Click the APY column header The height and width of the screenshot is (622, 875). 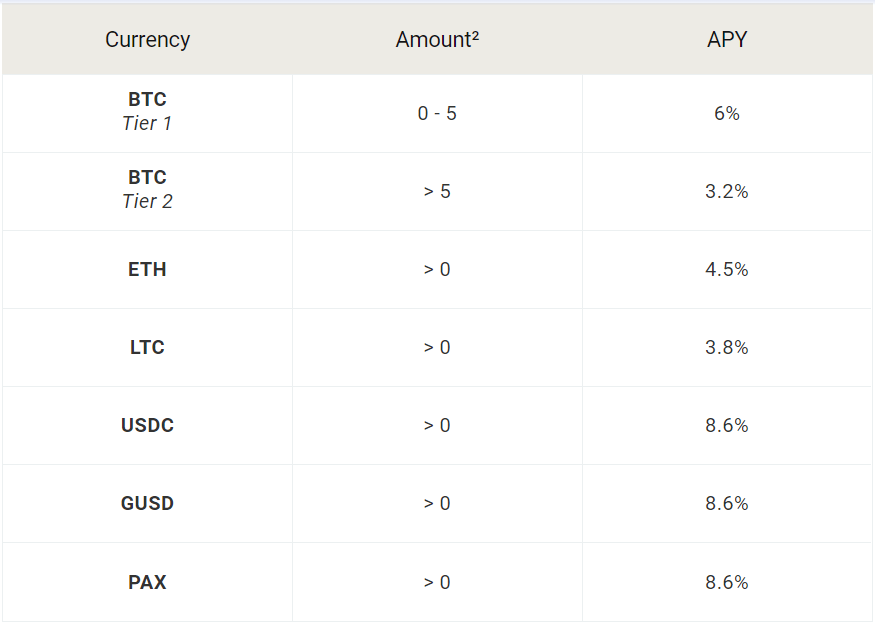[727, 40]
